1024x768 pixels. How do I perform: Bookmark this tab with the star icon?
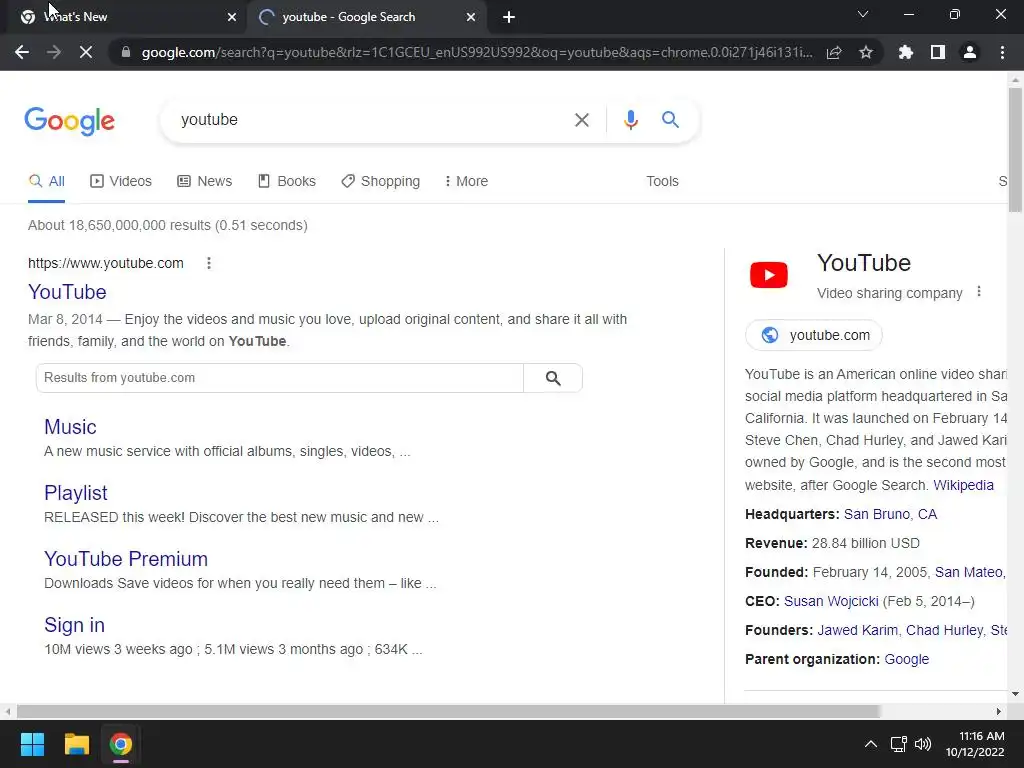click(x=866, y=52)
